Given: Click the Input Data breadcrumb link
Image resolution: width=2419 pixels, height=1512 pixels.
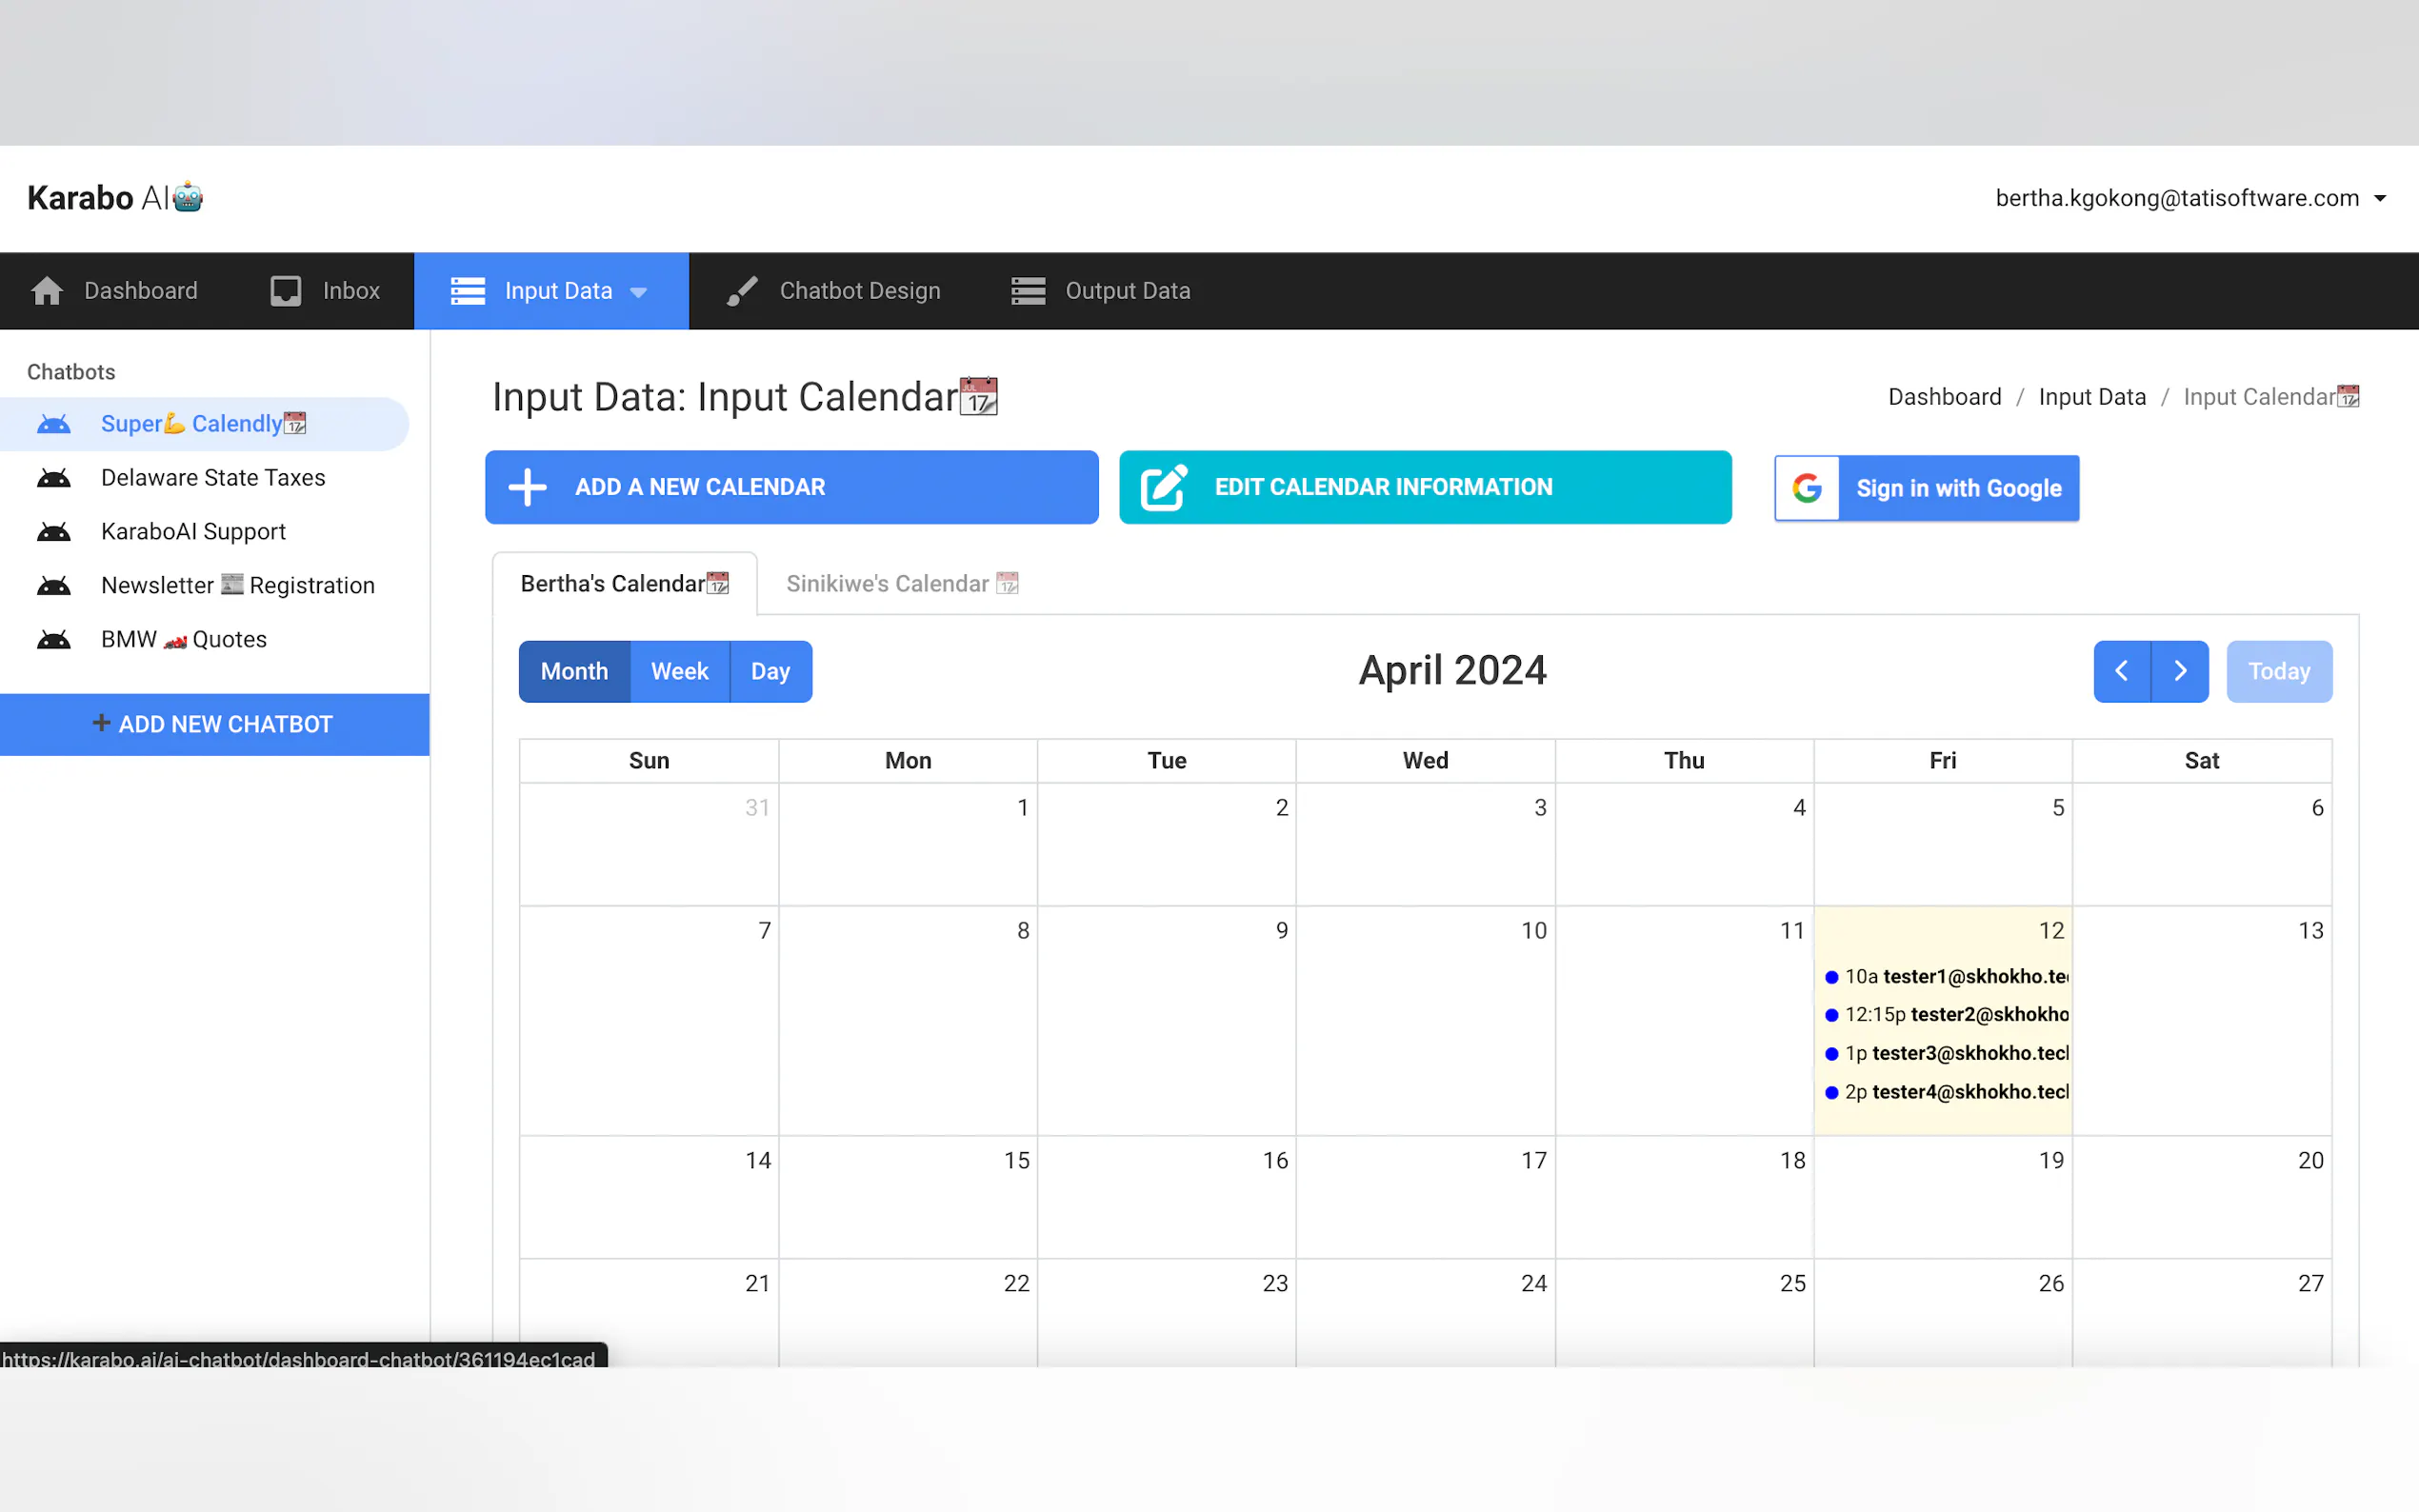Looking at the screenshot, I should (x=2092, y=397).
